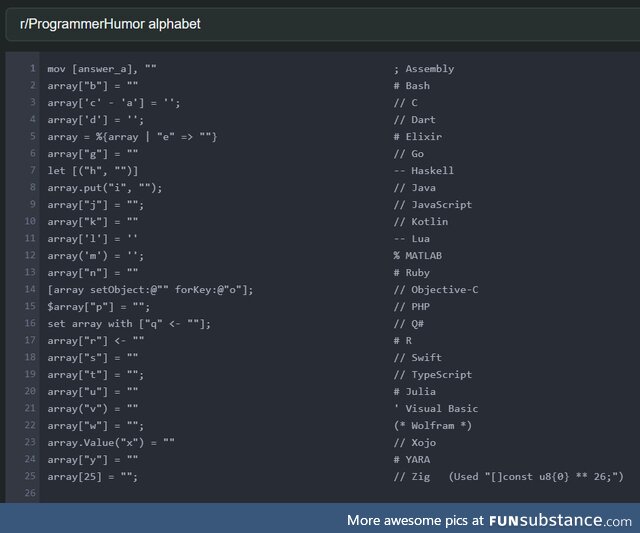640x533 pixels.
Task: Click the Assembly code on line 1
Action: (x=102, y=69)
